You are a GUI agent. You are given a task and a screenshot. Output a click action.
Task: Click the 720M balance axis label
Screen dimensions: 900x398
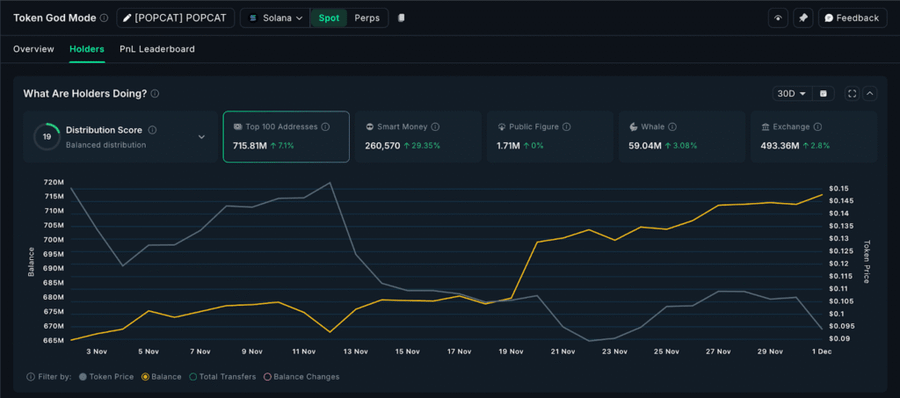(x=53, y=182)
